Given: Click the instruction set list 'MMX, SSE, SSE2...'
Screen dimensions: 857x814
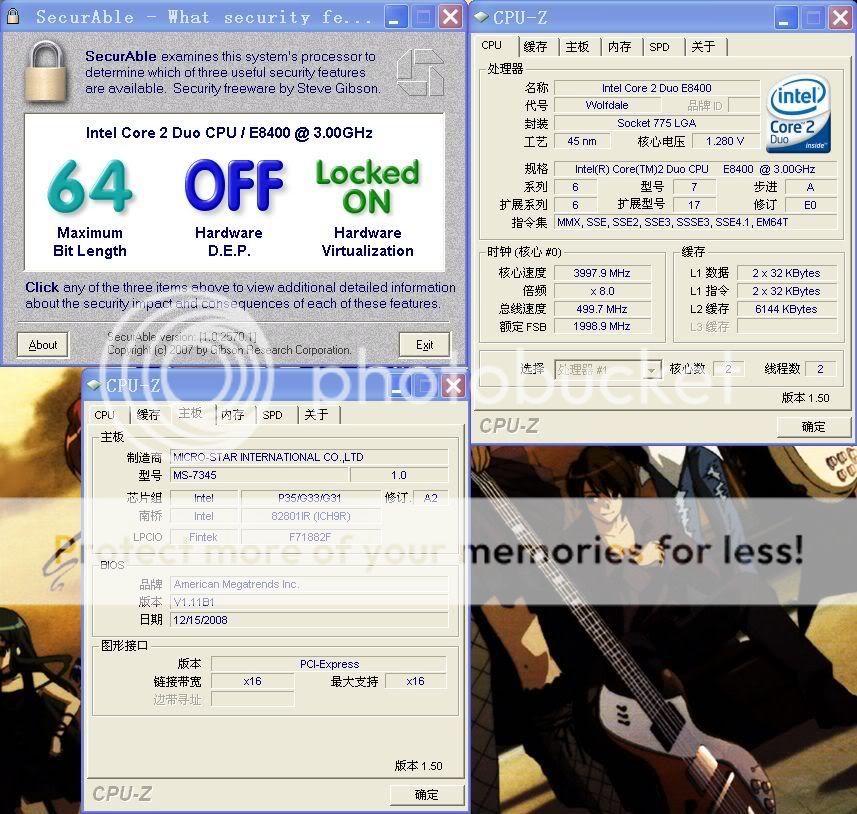Looking at the screenshot, I should (x=695, y=222).
